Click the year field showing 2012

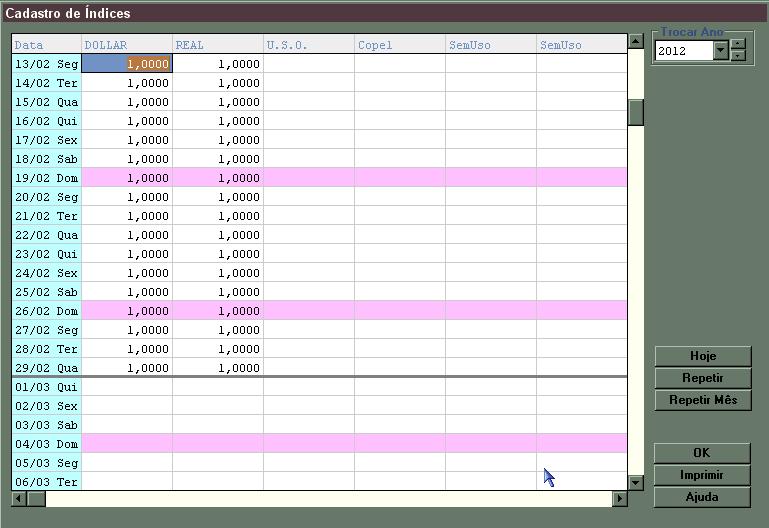pos(684,50)
